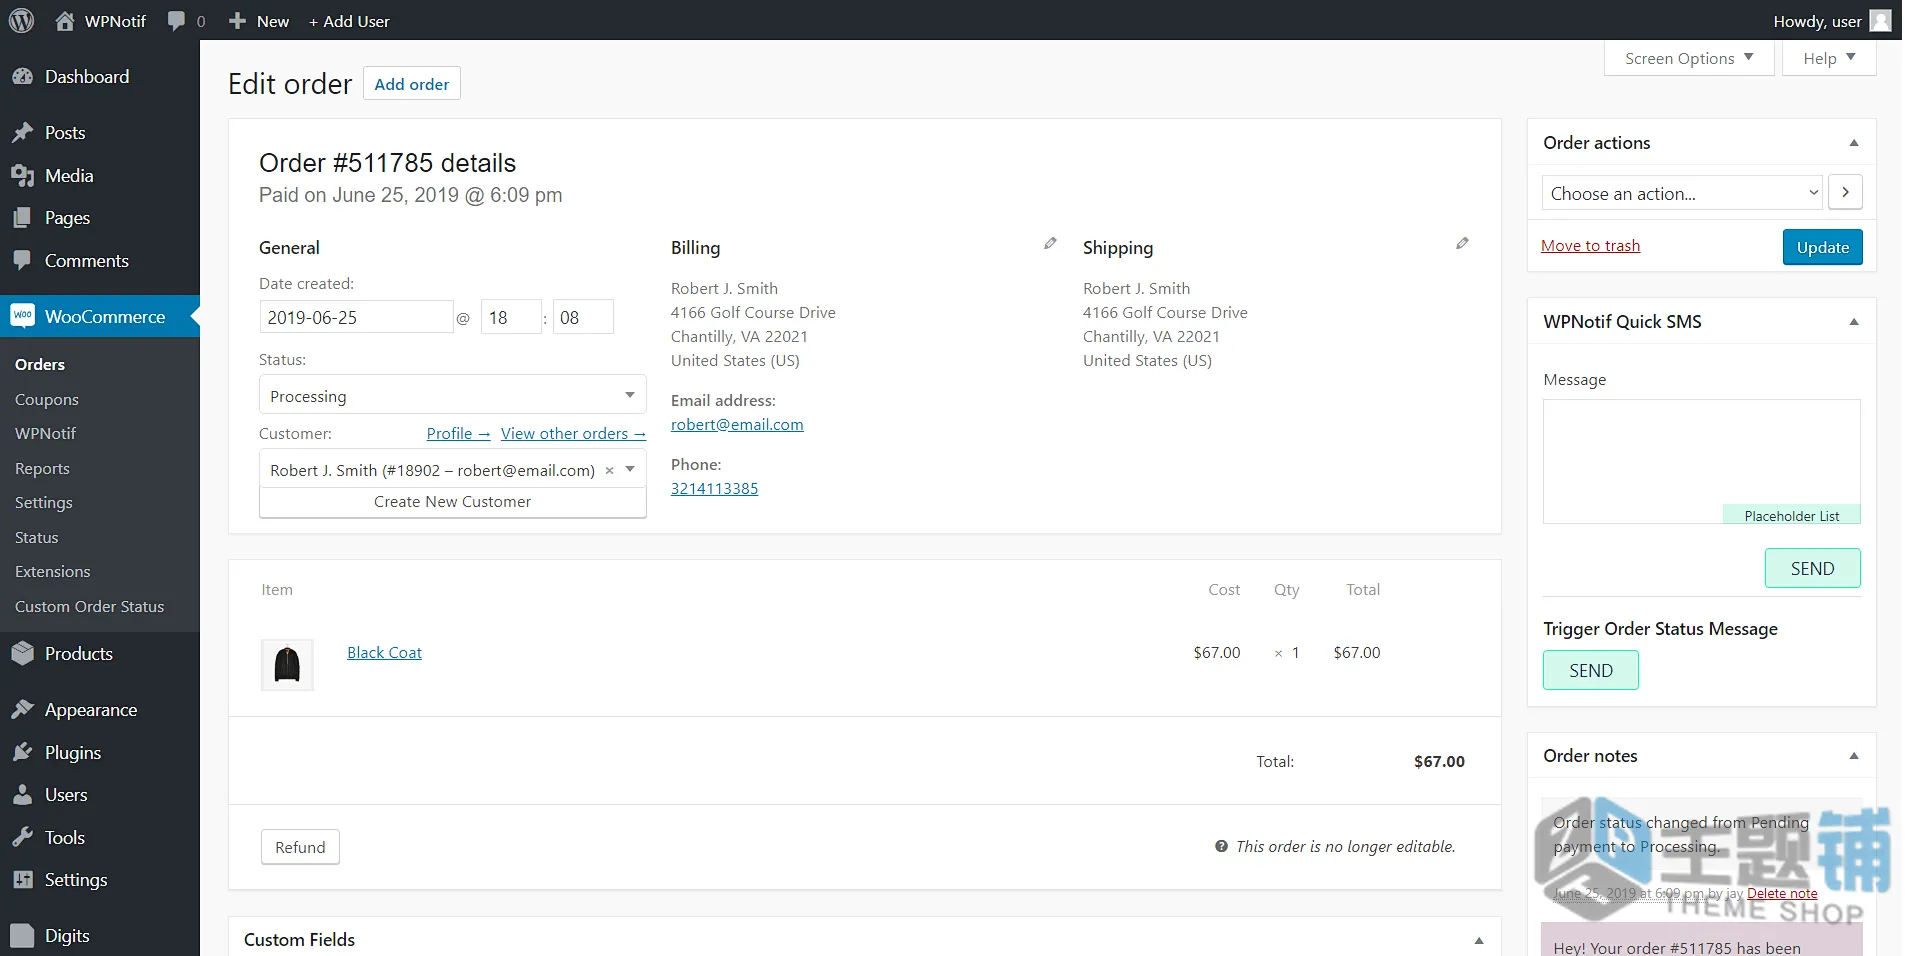This screenshot has height=956, width=1920.
Task: Click the Posts pin icon
Action: click(22, 133)
